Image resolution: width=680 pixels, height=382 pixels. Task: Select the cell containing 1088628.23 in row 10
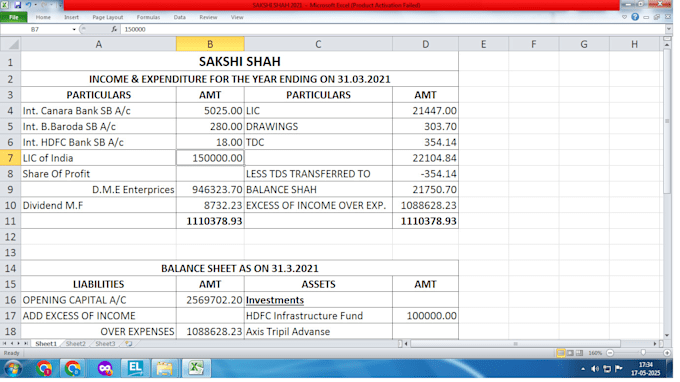coord(425,206)
